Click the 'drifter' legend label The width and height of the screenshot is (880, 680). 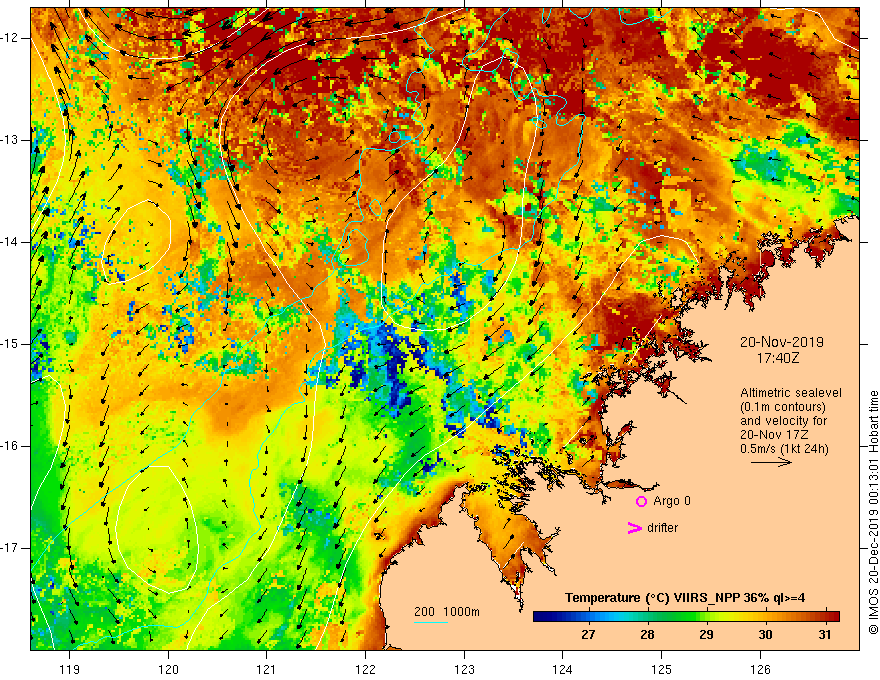tap(662, 528)
